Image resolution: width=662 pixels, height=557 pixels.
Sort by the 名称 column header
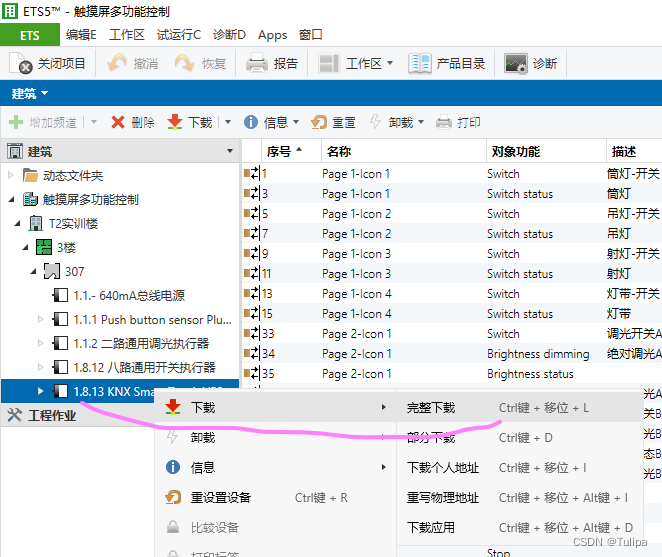[x=404, y=151]
